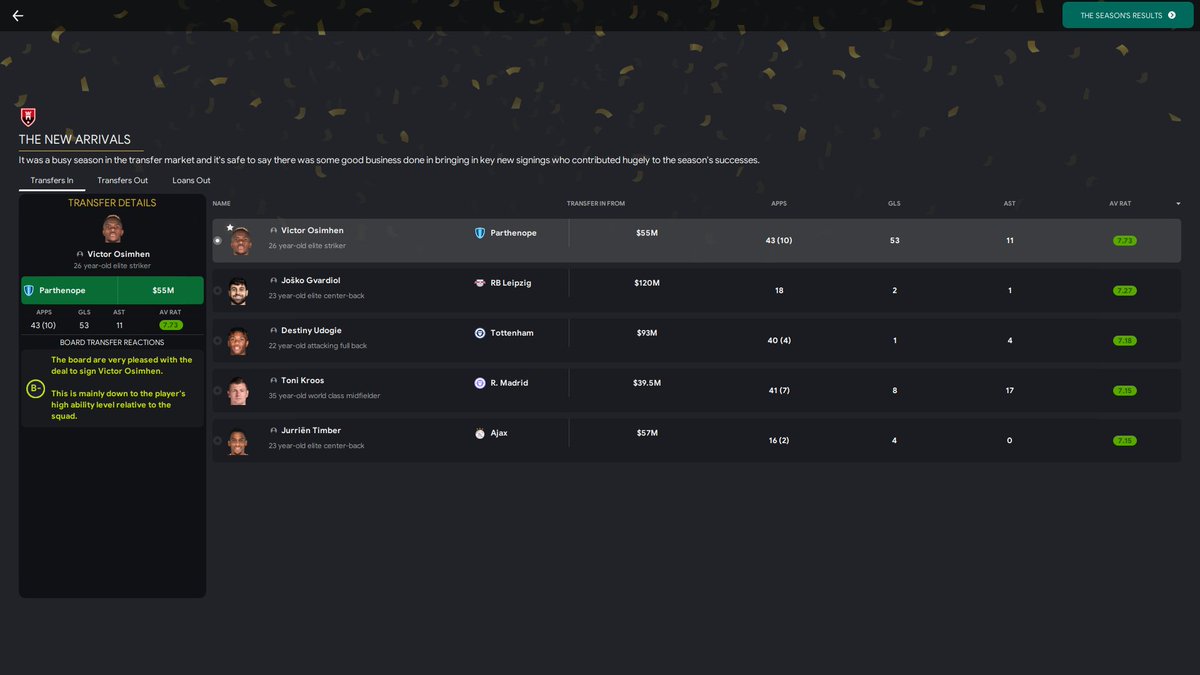The width and height of the screenshot is (1200, 675).
Task: Select Jurriën Timber row radio button
Action: pos(218,440)
